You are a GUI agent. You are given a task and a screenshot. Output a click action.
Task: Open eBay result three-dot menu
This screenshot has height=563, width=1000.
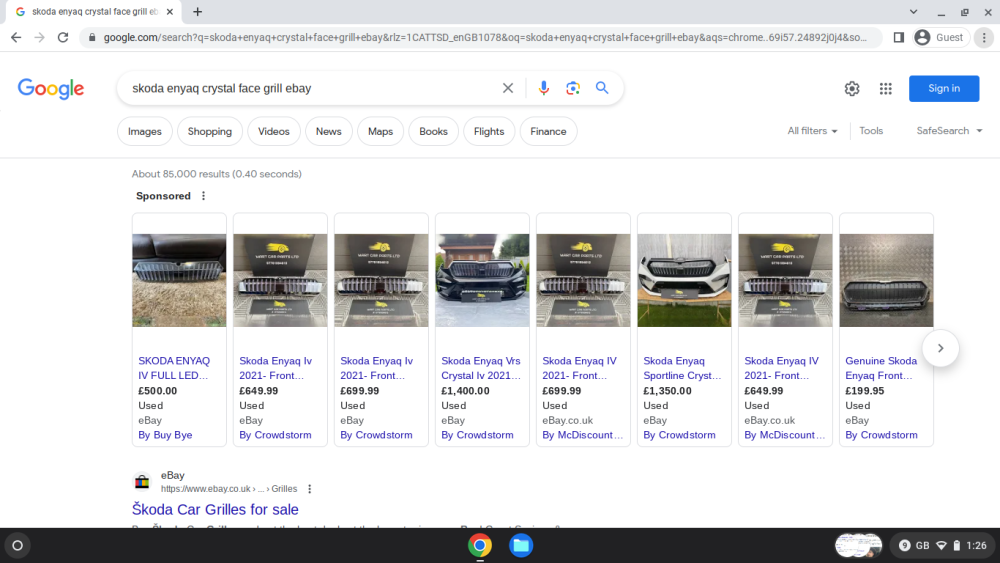tap(310, 489)
